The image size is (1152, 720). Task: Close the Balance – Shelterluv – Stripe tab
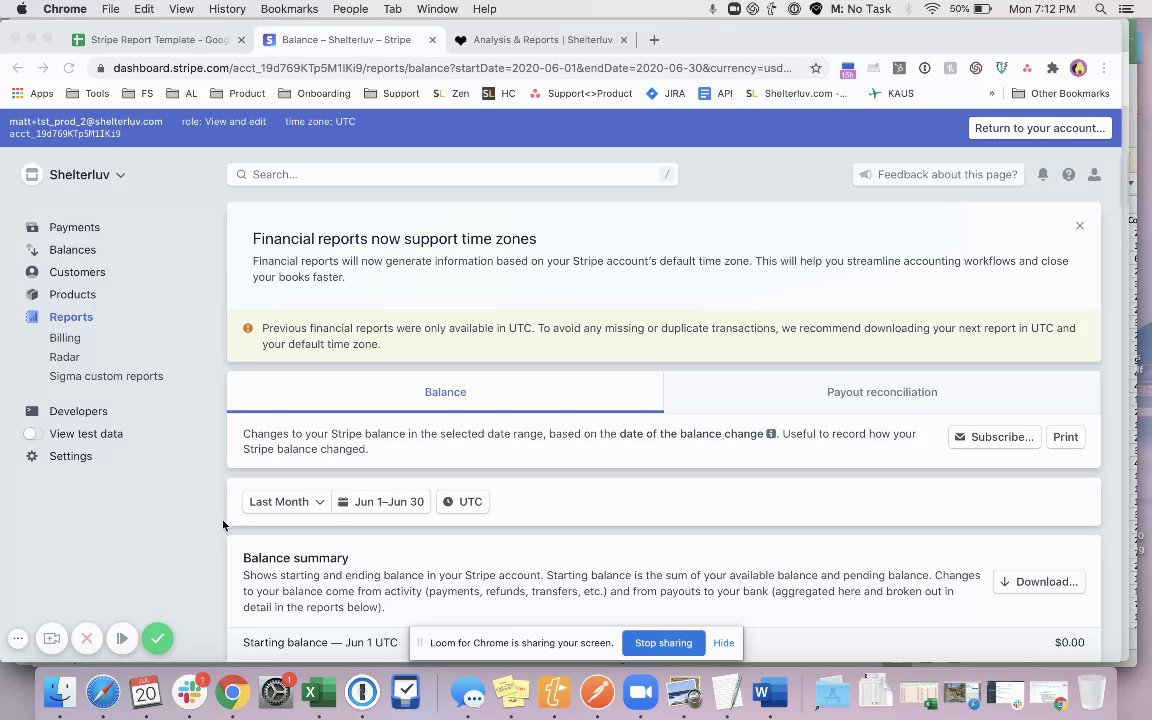point(433,40)
